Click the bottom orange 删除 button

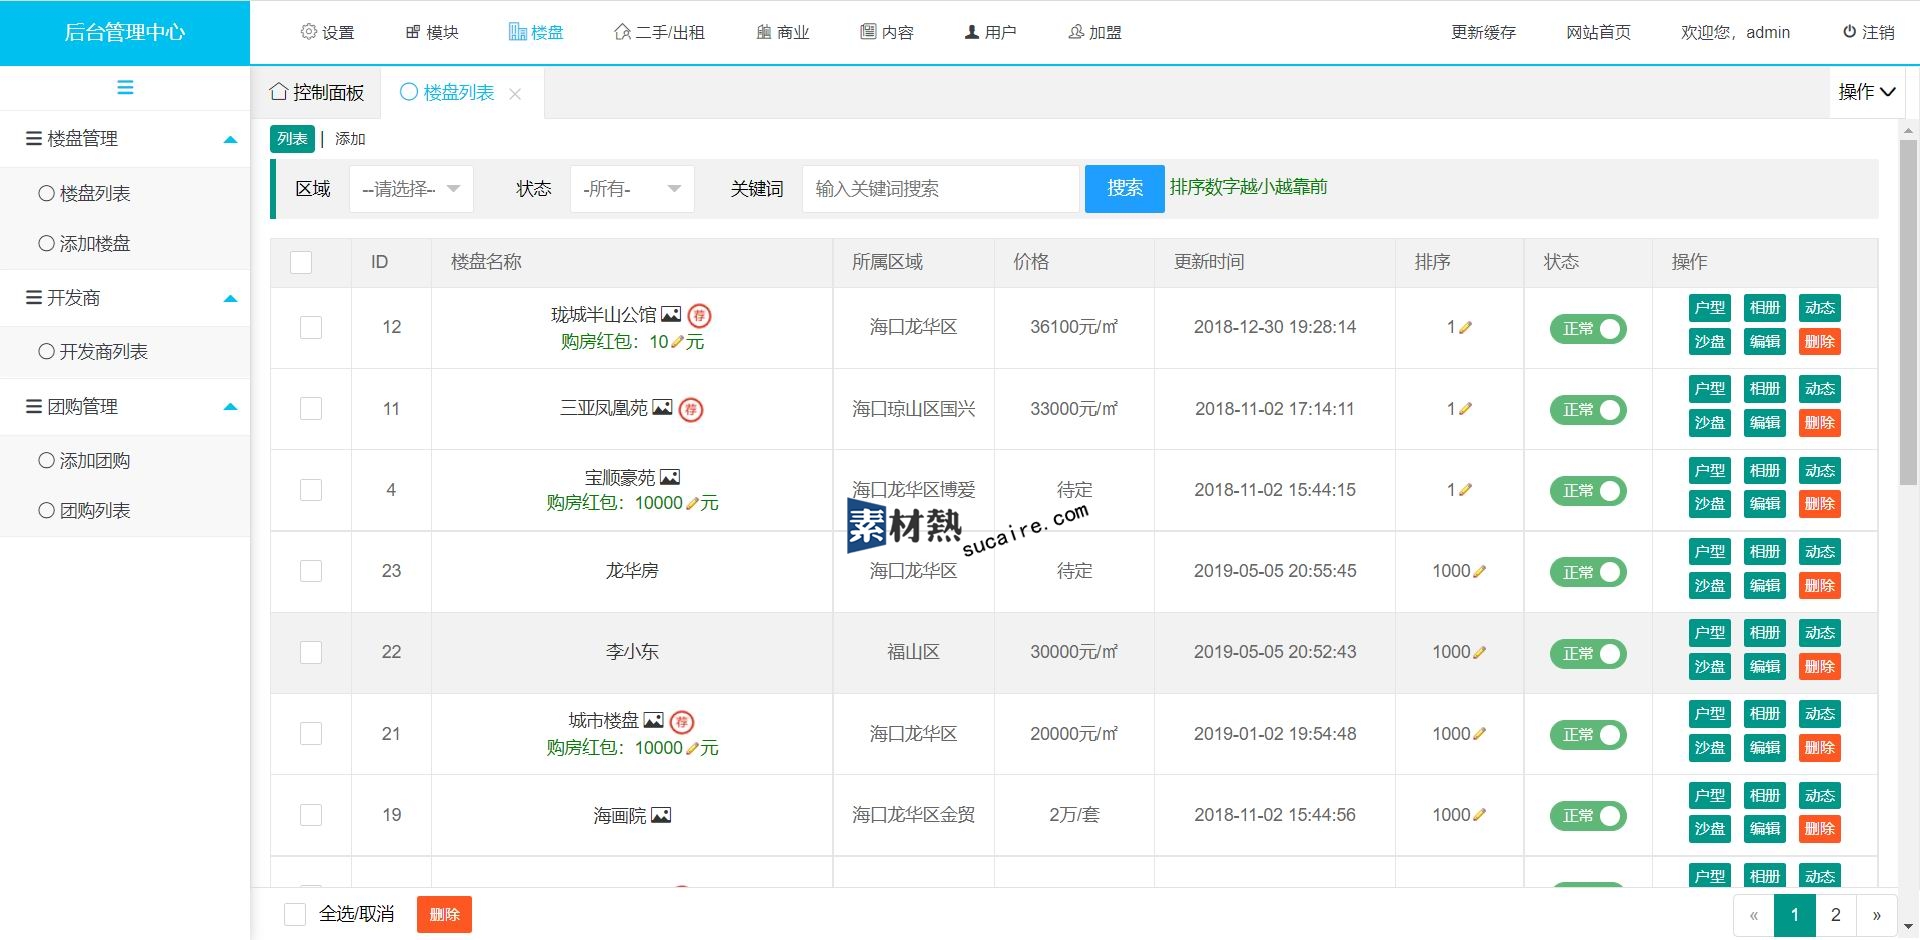click(x=444, y=914)
